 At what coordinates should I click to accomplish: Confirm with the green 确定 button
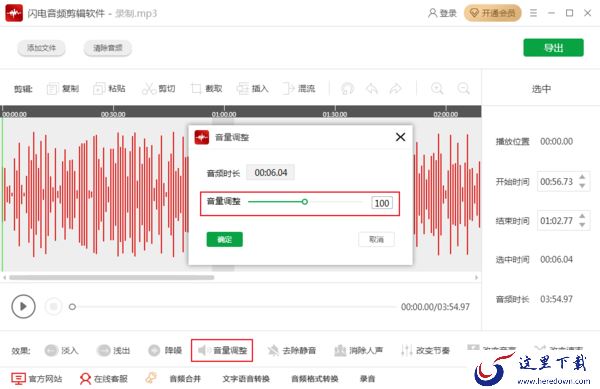225,239
